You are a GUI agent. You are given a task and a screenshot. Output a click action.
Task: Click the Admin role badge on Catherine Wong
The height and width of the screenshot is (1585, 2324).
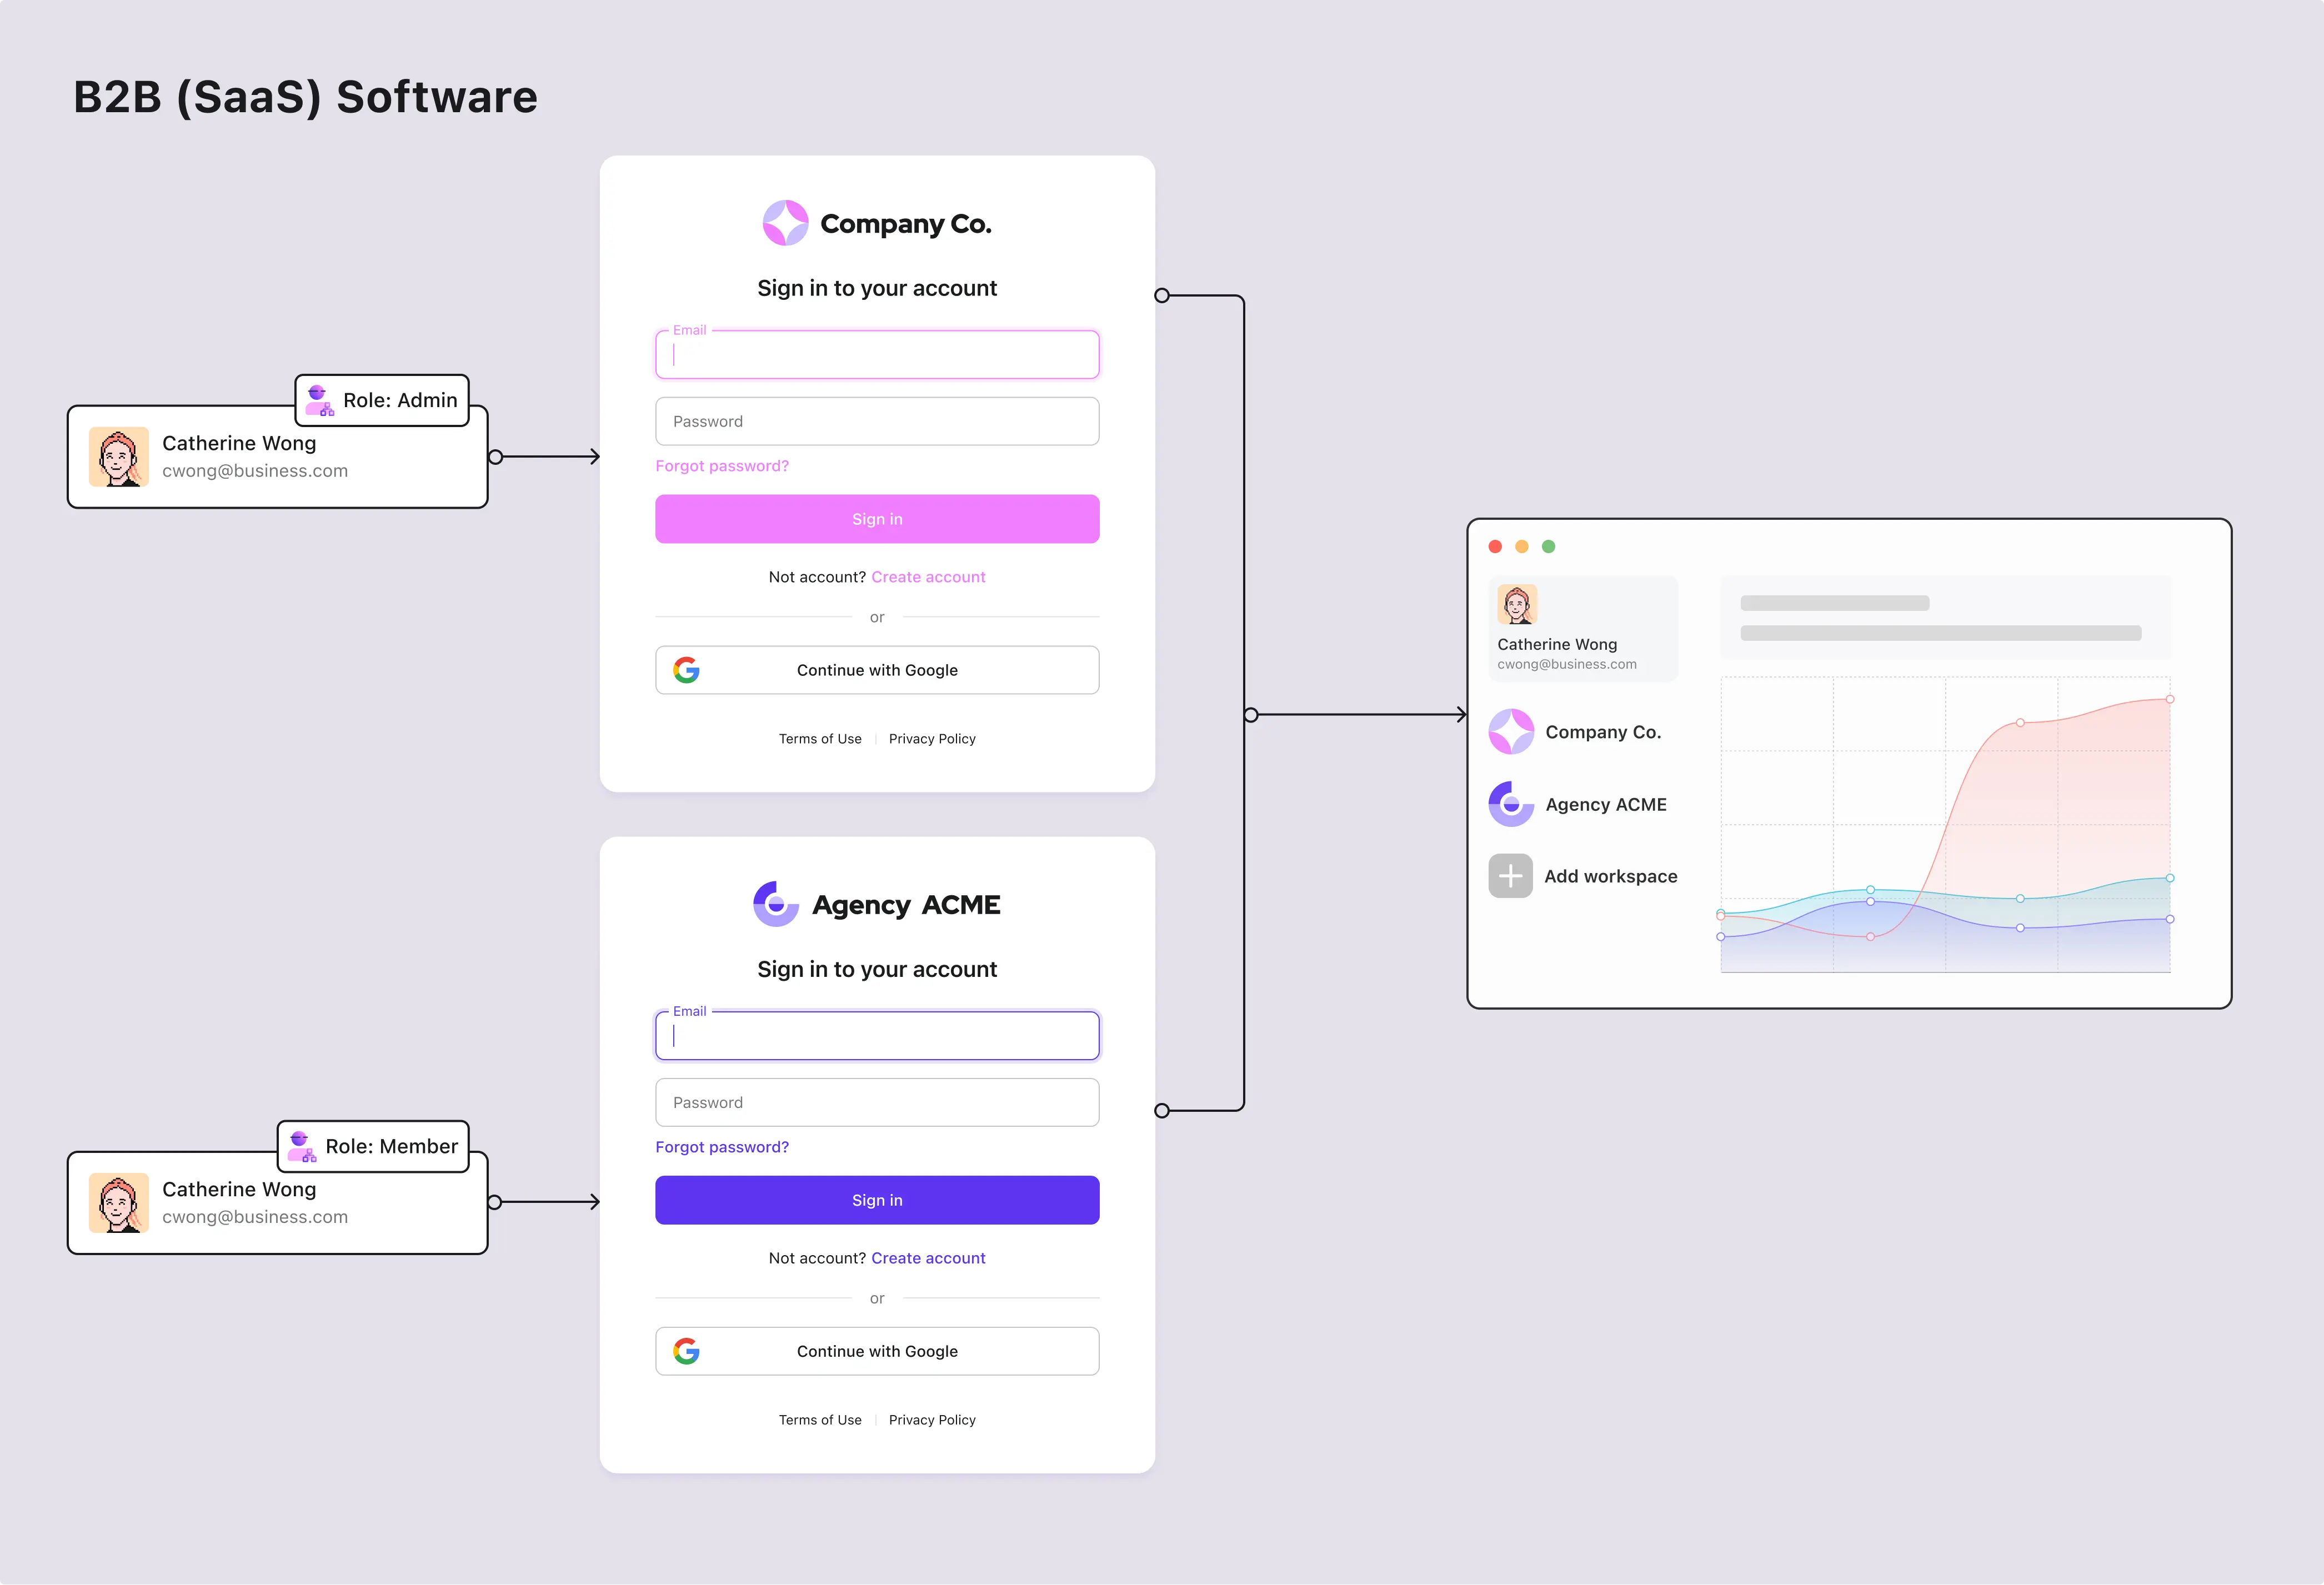click(x=378, y=397)
